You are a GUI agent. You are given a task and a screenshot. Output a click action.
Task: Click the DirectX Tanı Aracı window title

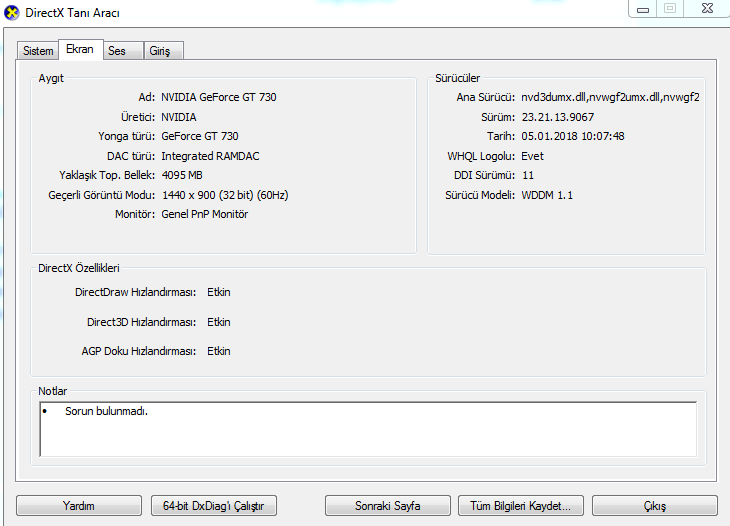(x=72, y=13)
